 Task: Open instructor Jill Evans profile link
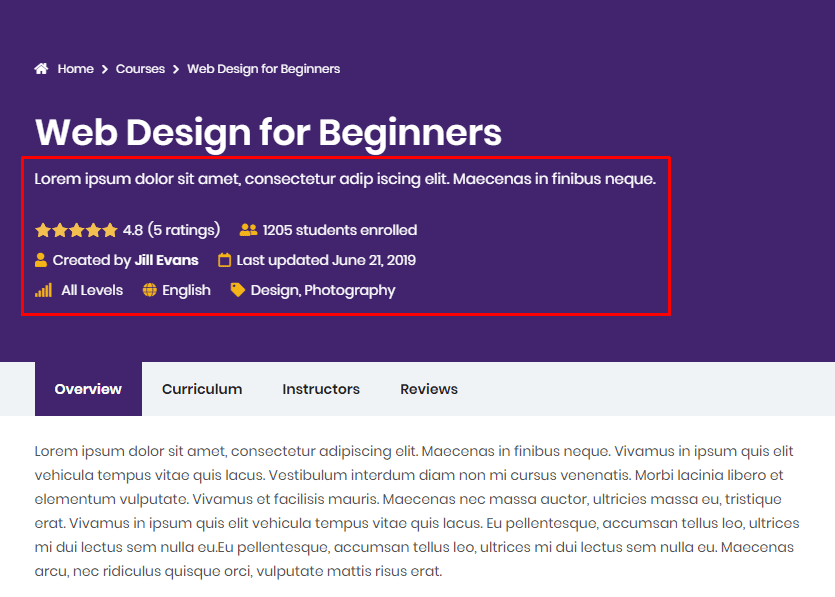coord(166,260)
